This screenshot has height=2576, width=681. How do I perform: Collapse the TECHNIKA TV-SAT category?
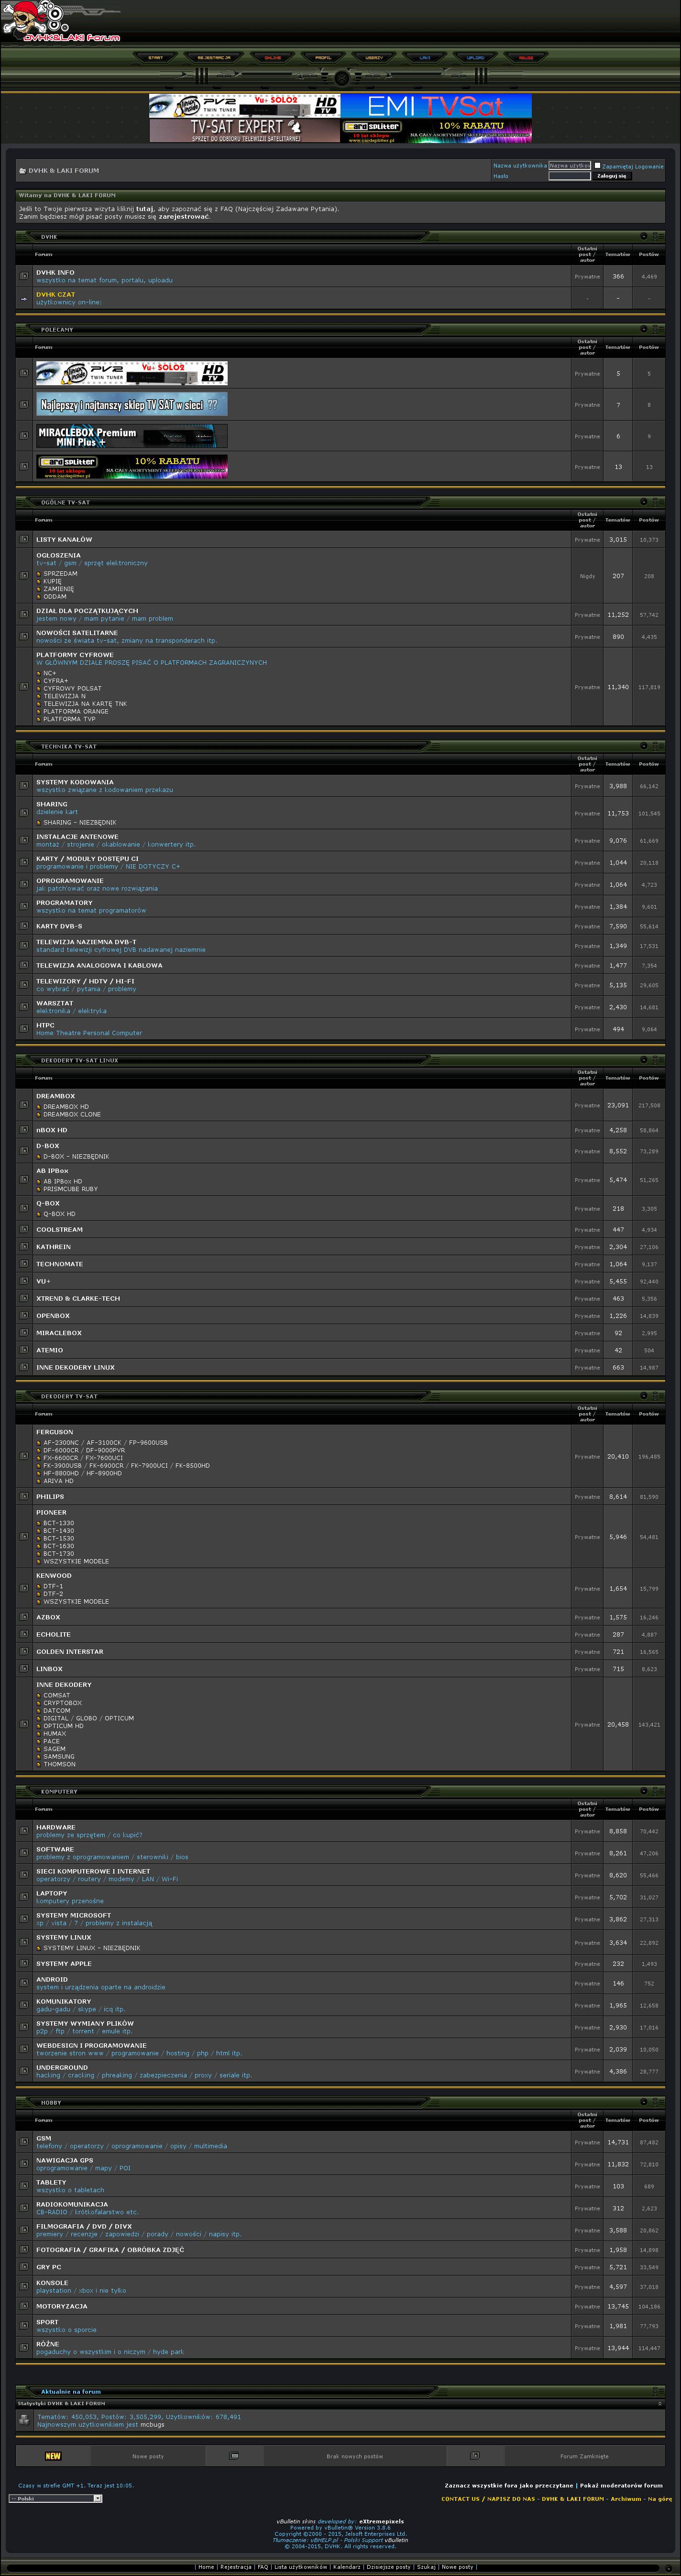click(643, 746)
